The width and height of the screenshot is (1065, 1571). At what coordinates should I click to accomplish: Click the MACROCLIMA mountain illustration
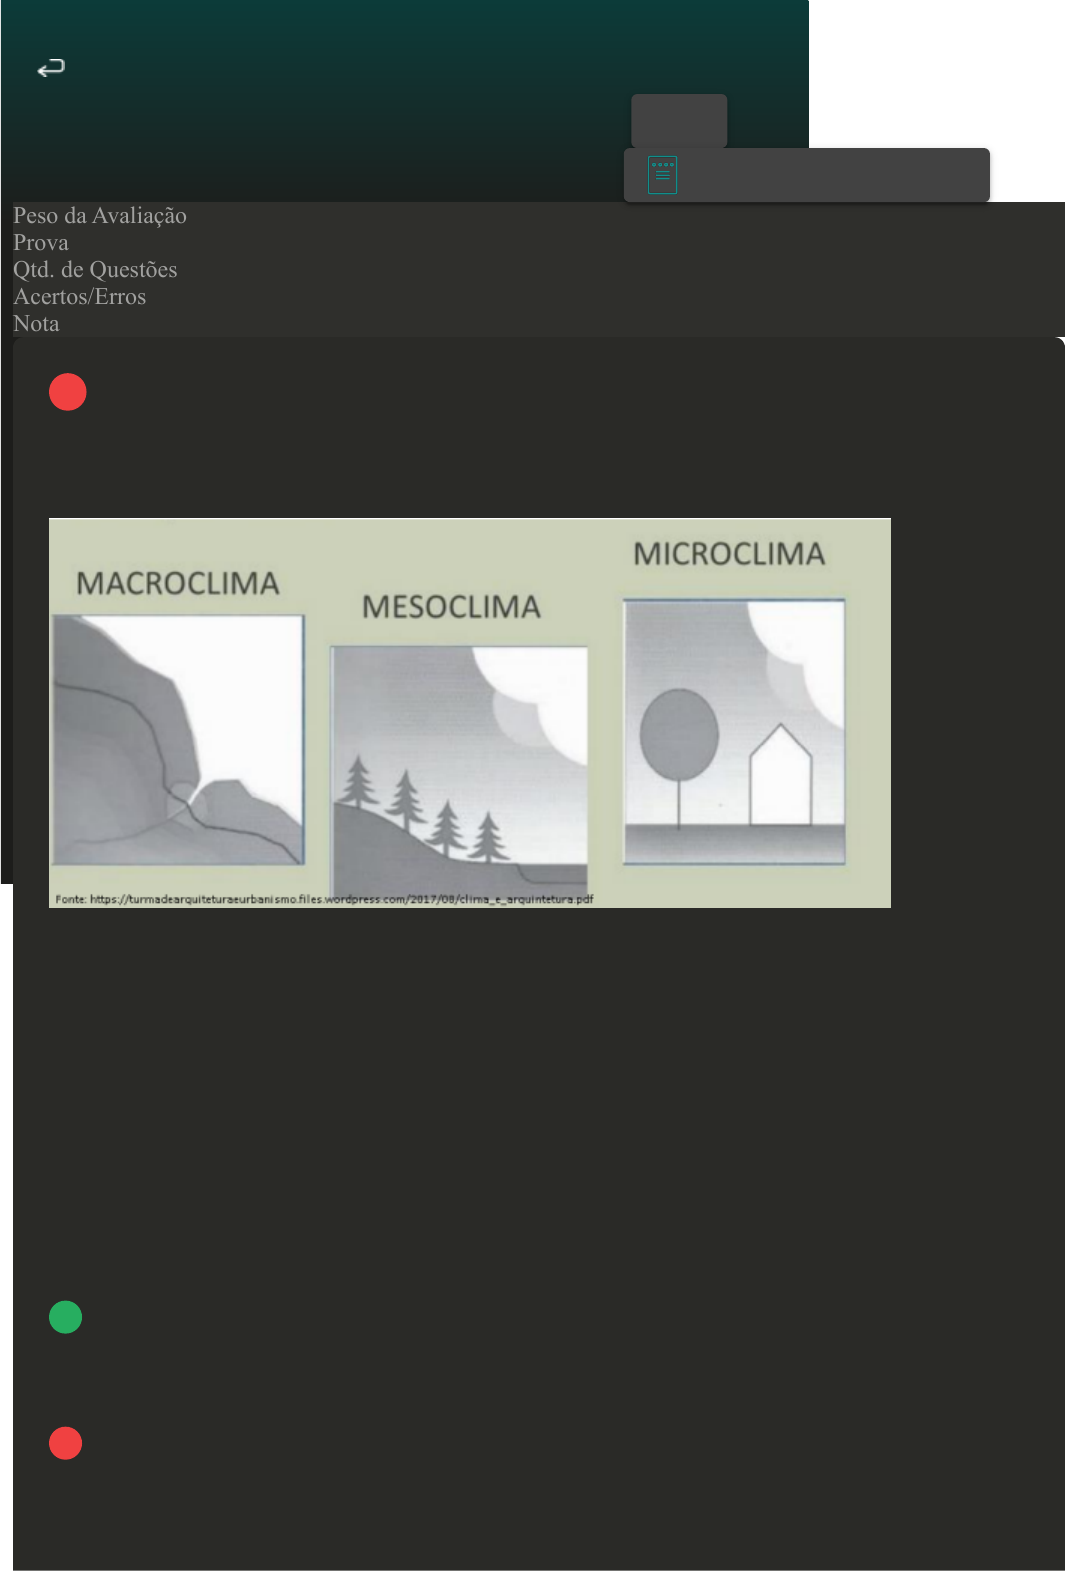click(178, 740)
